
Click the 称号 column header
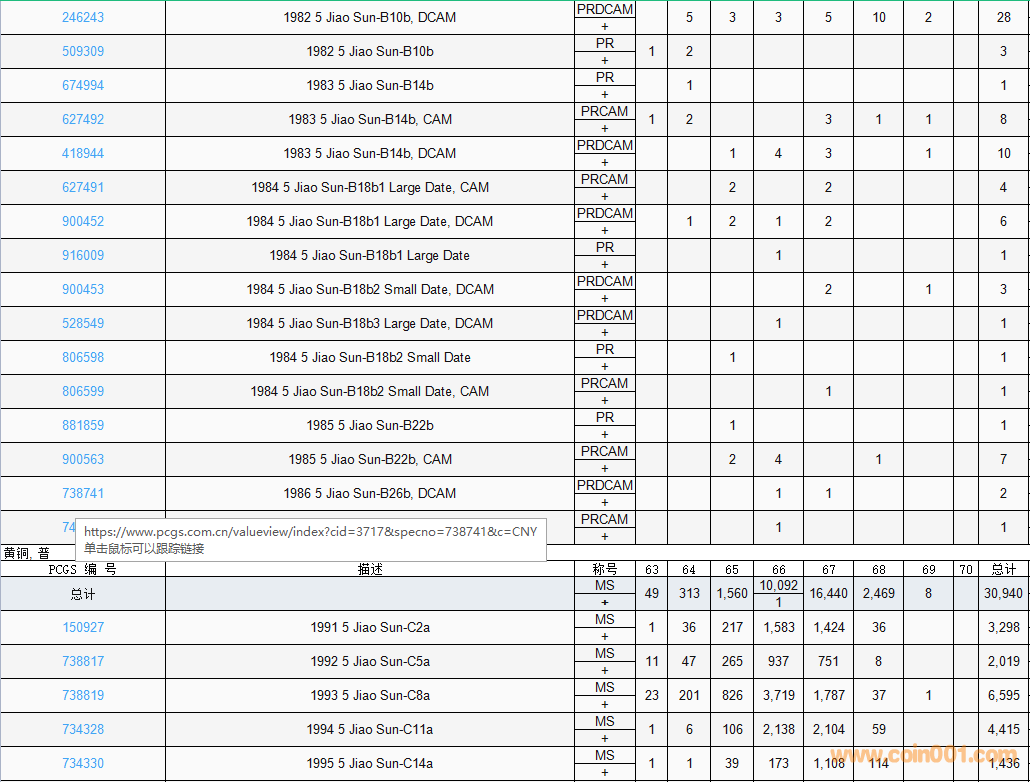coord(605,569)
